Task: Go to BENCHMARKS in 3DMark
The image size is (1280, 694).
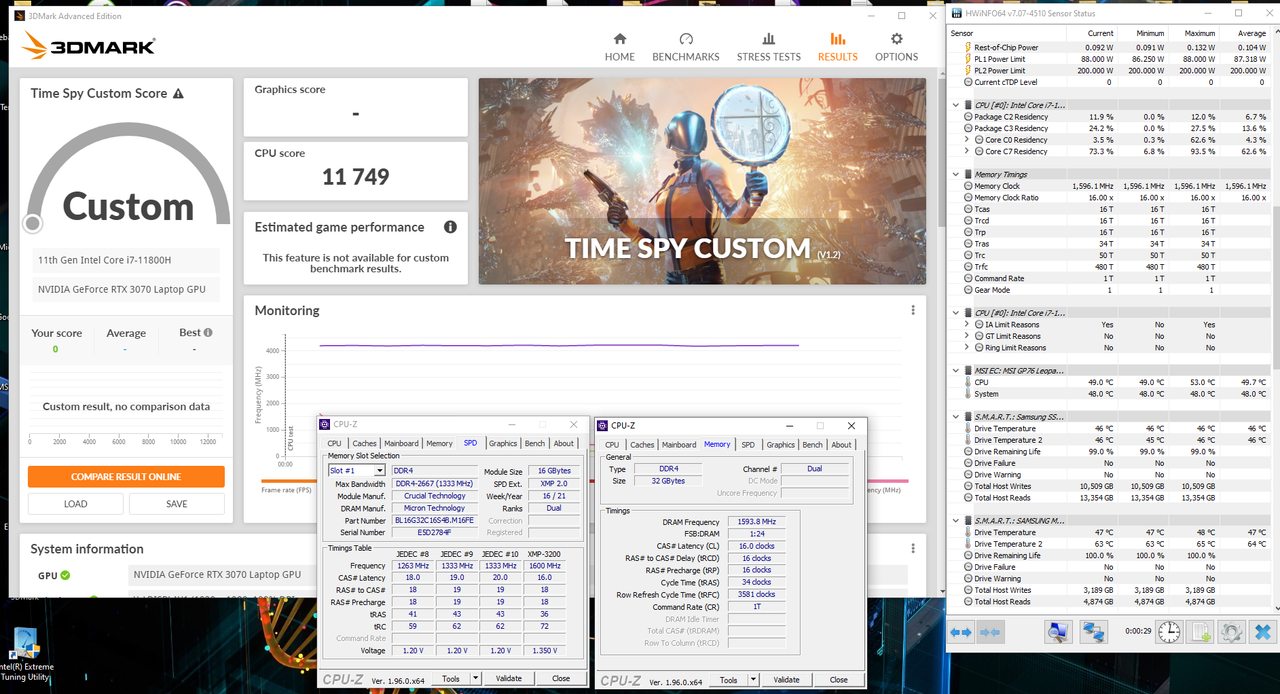Action: coord(686,47)
